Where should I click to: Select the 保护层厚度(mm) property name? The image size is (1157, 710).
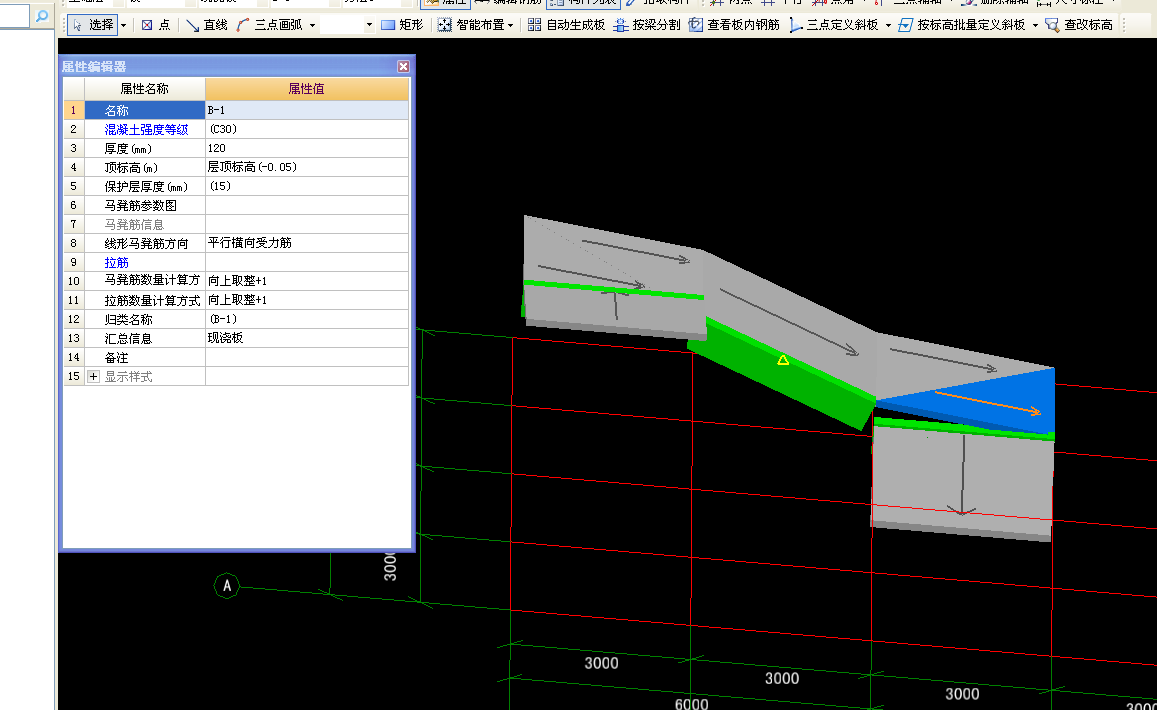[x=146, y=187]
